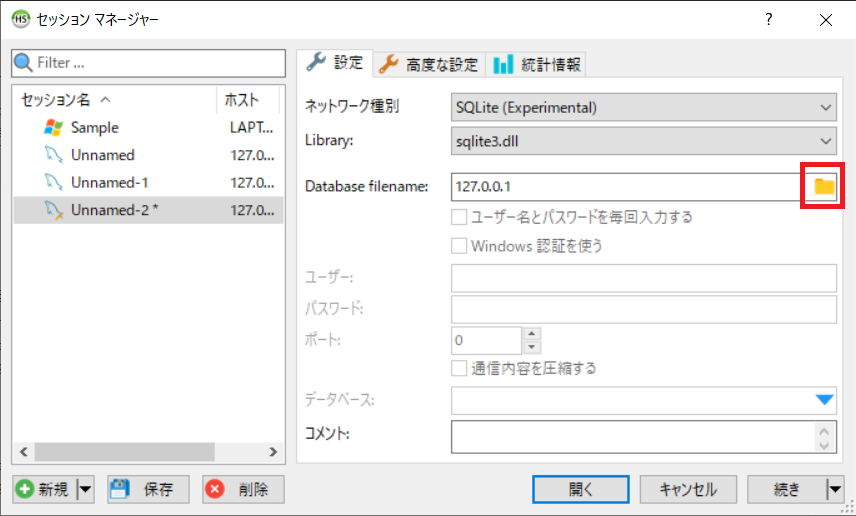Click the LAPT... host cell of Sample
The image size is (856, 516).
(x=252, y=127)
